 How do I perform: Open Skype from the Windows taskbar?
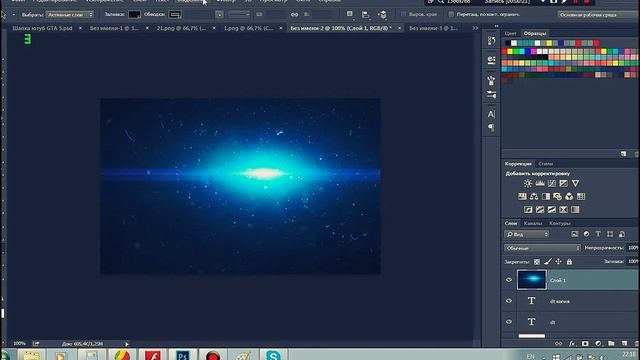point(273,355)
